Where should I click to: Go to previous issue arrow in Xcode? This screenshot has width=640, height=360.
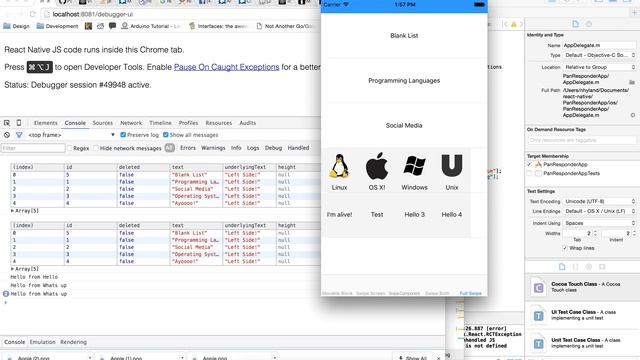pyautogui.click(x=506, y=24)
